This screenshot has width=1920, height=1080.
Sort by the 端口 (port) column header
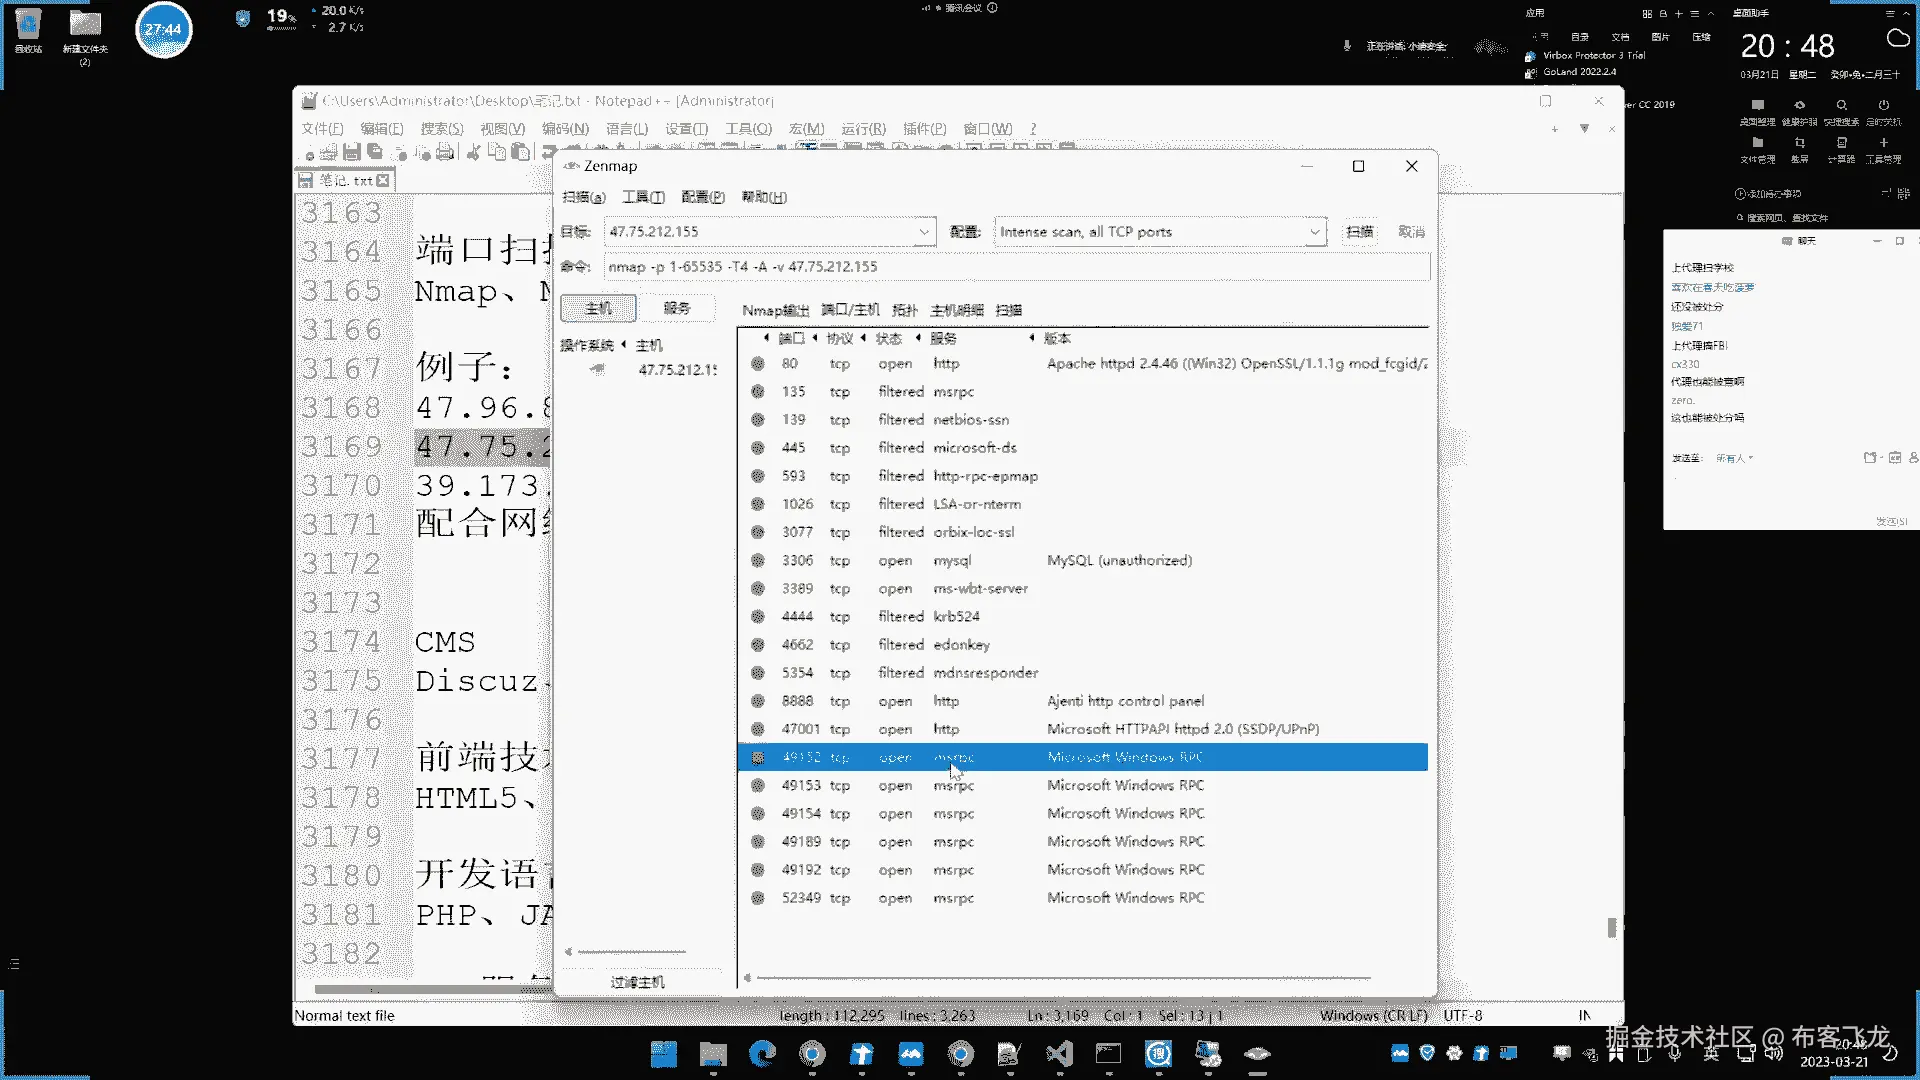click(x=791, y=338)
